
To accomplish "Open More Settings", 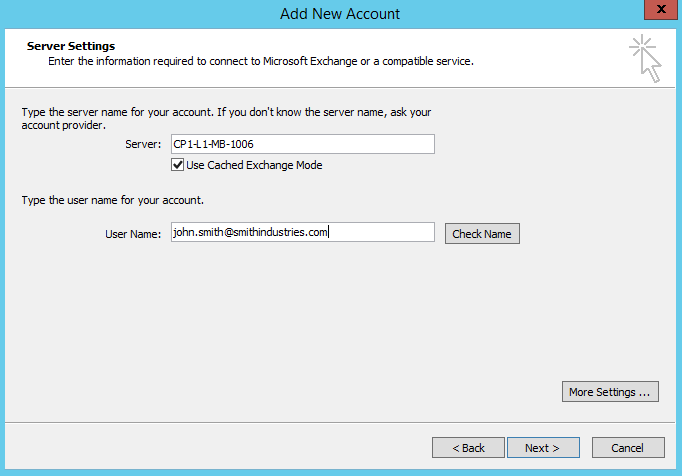I will (610, 392).
